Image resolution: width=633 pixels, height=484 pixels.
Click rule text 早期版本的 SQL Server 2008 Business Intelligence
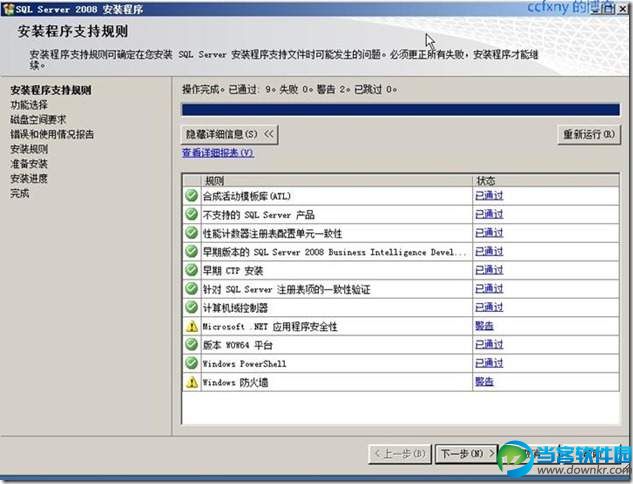(x=334, y=252)
